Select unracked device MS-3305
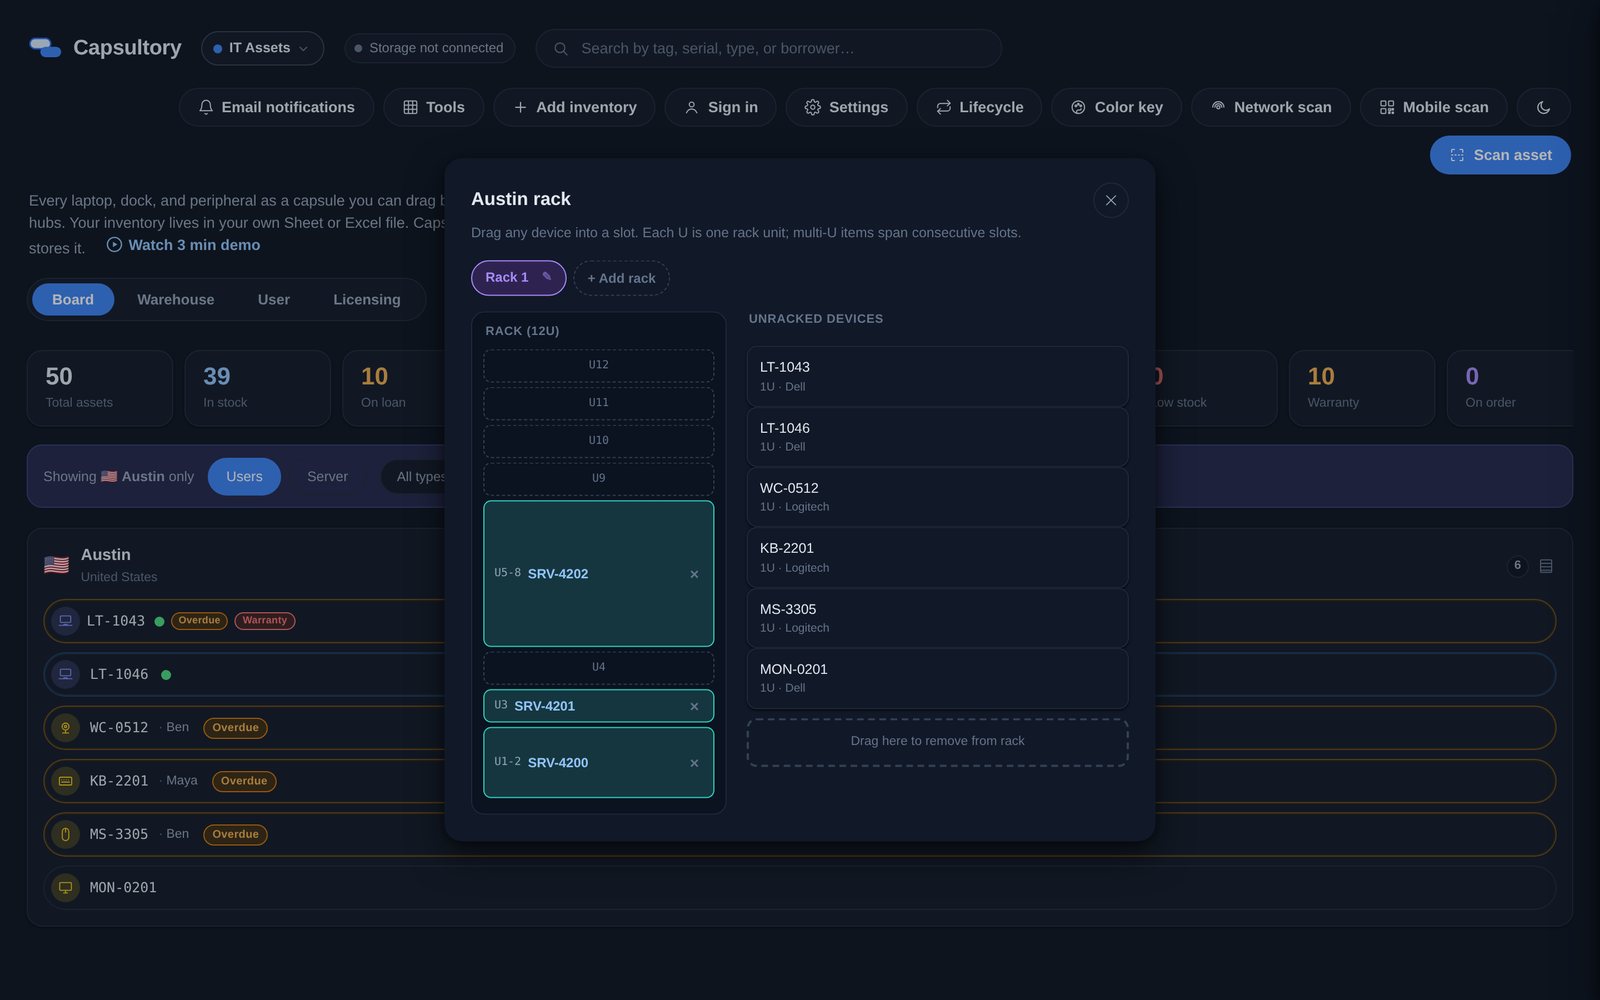The image size is (1600, 1000). tap(937, 618)
